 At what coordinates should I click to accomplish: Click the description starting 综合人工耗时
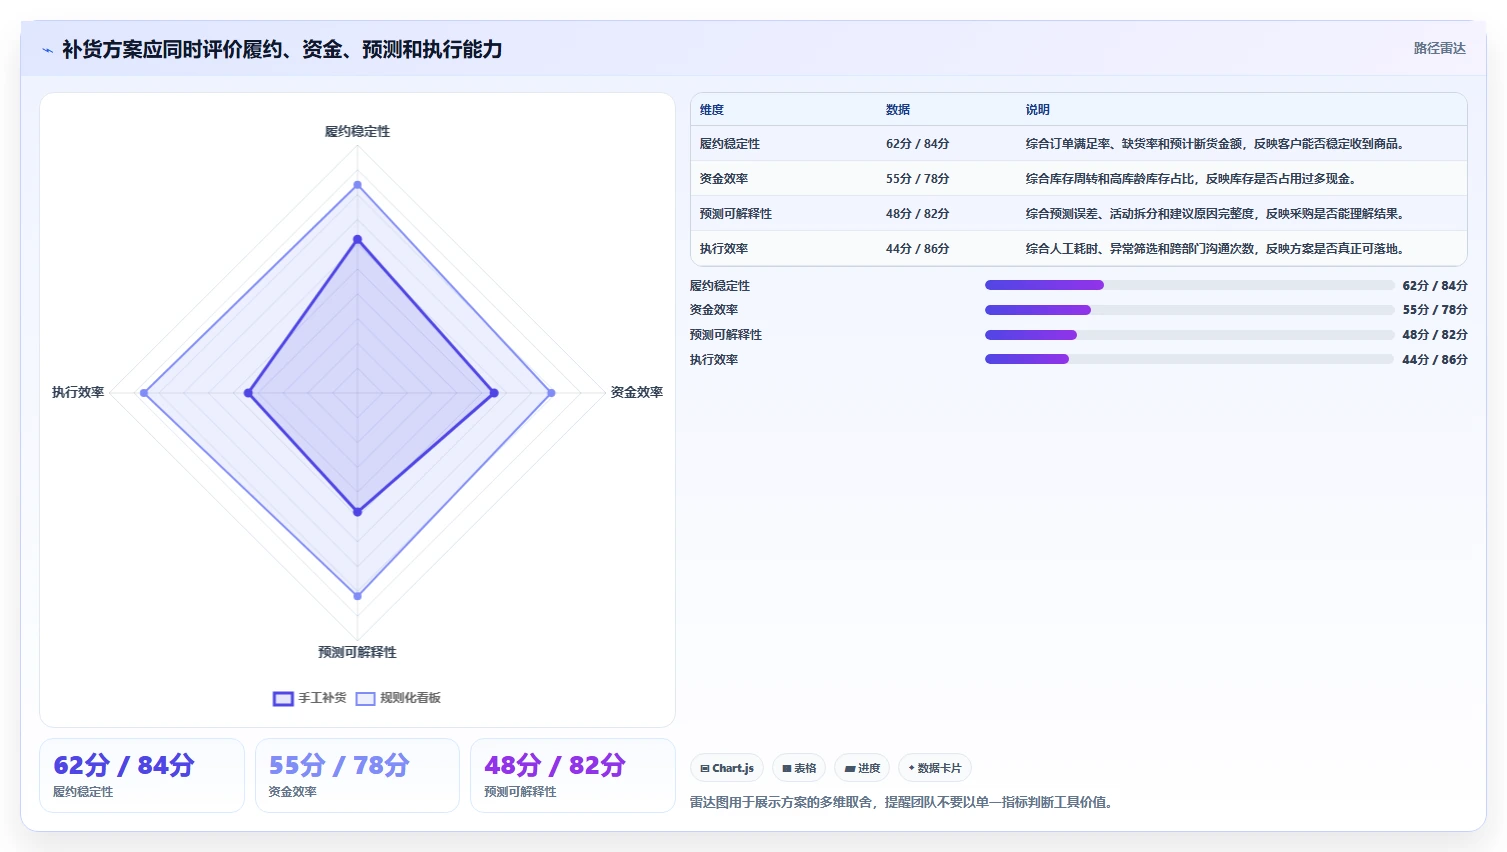click(x=1216, y=249)
